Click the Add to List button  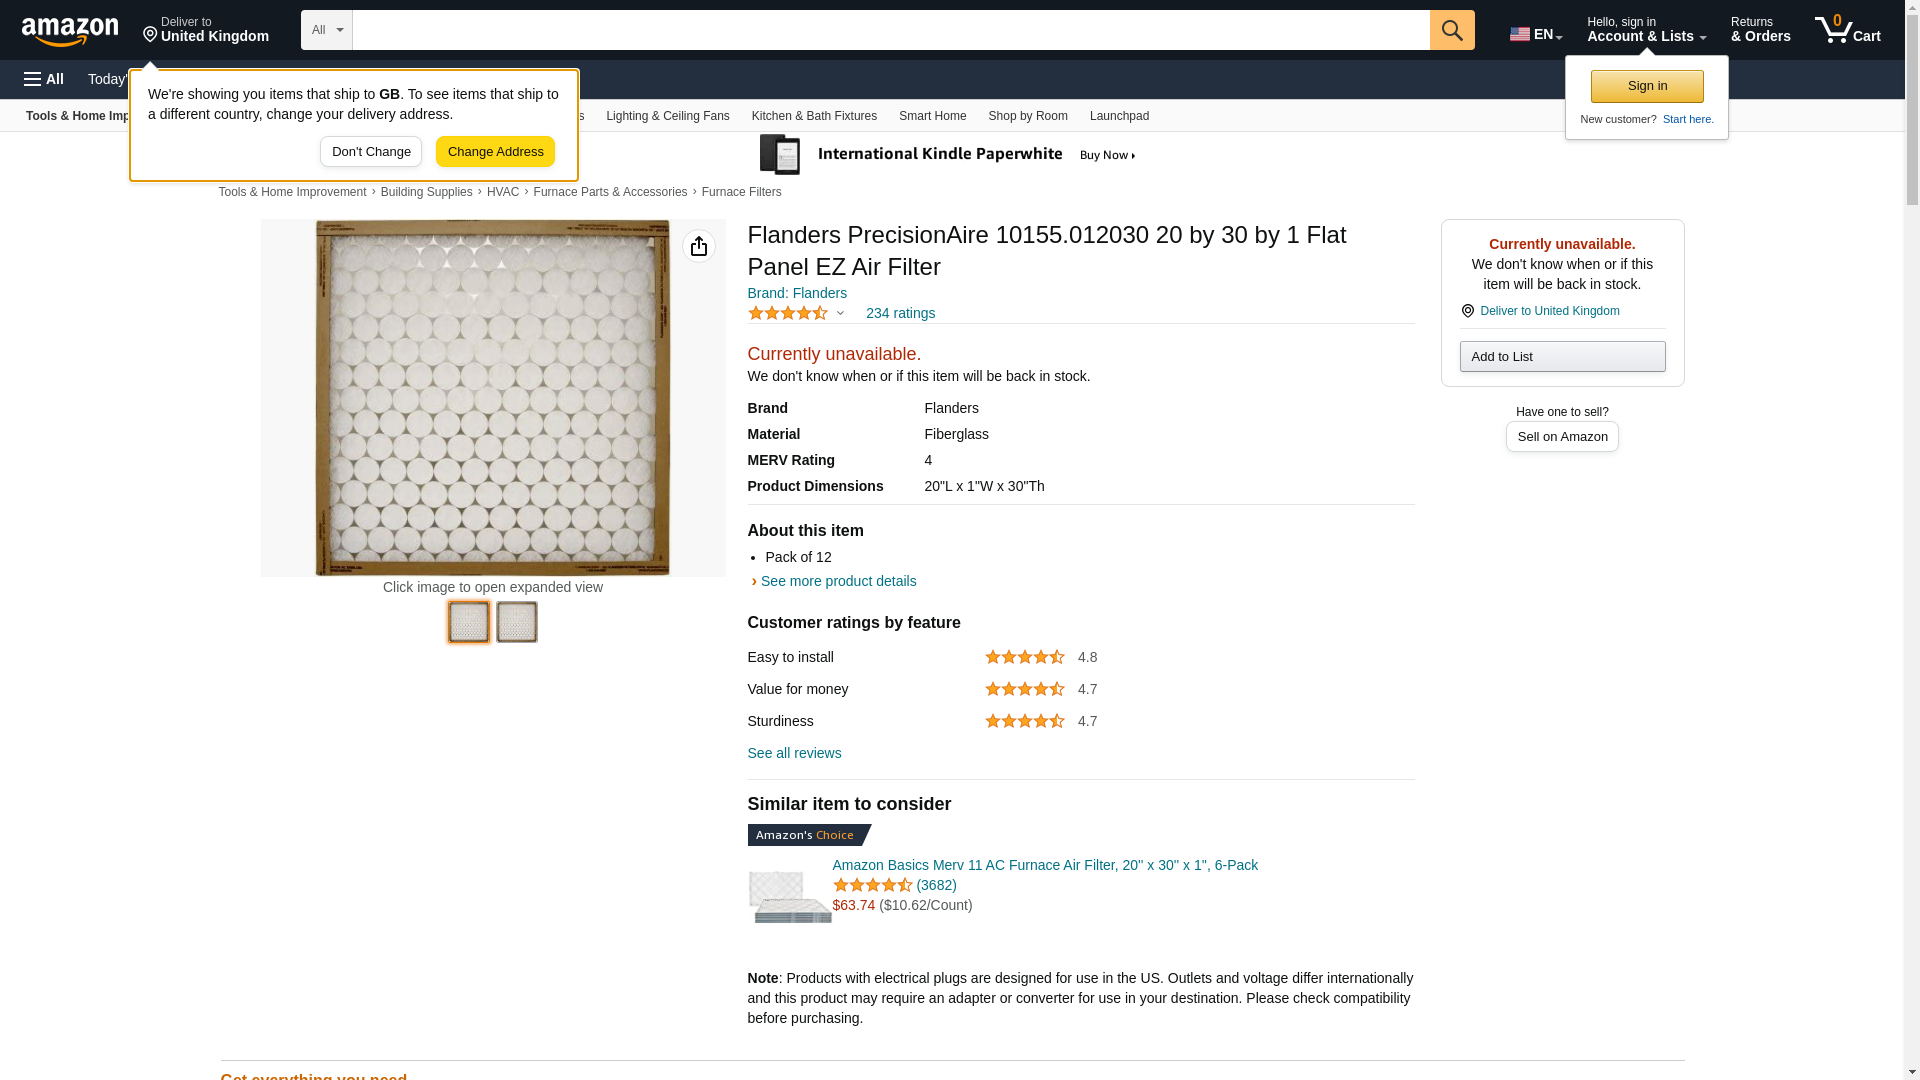1561,357
